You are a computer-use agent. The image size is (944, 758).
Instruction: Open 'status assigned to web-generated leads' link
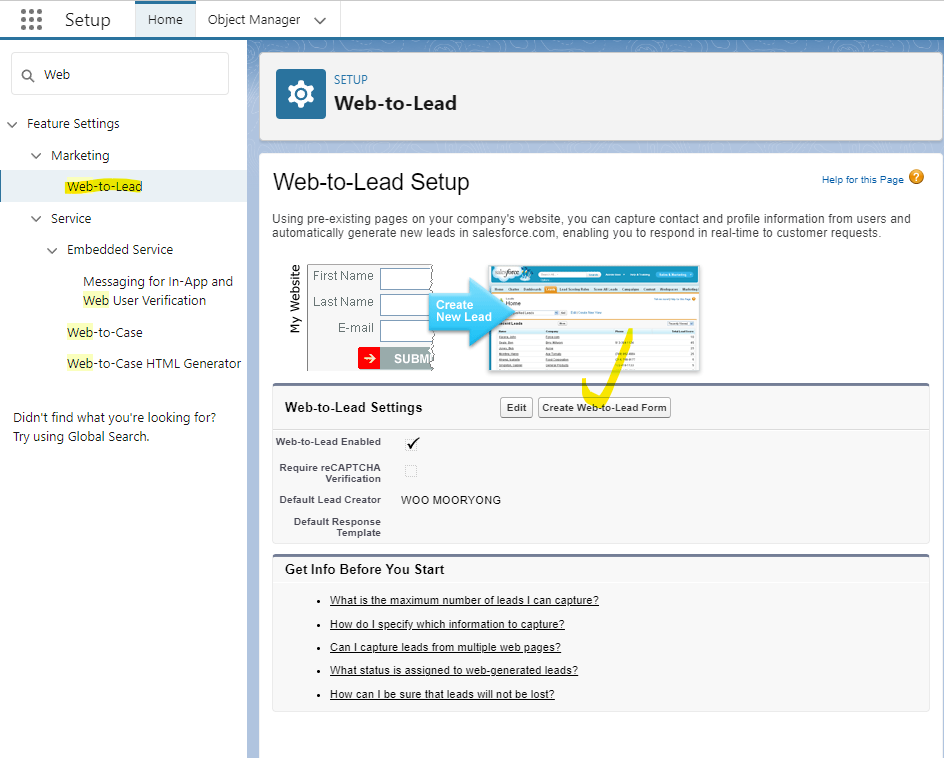coord(454,670)
